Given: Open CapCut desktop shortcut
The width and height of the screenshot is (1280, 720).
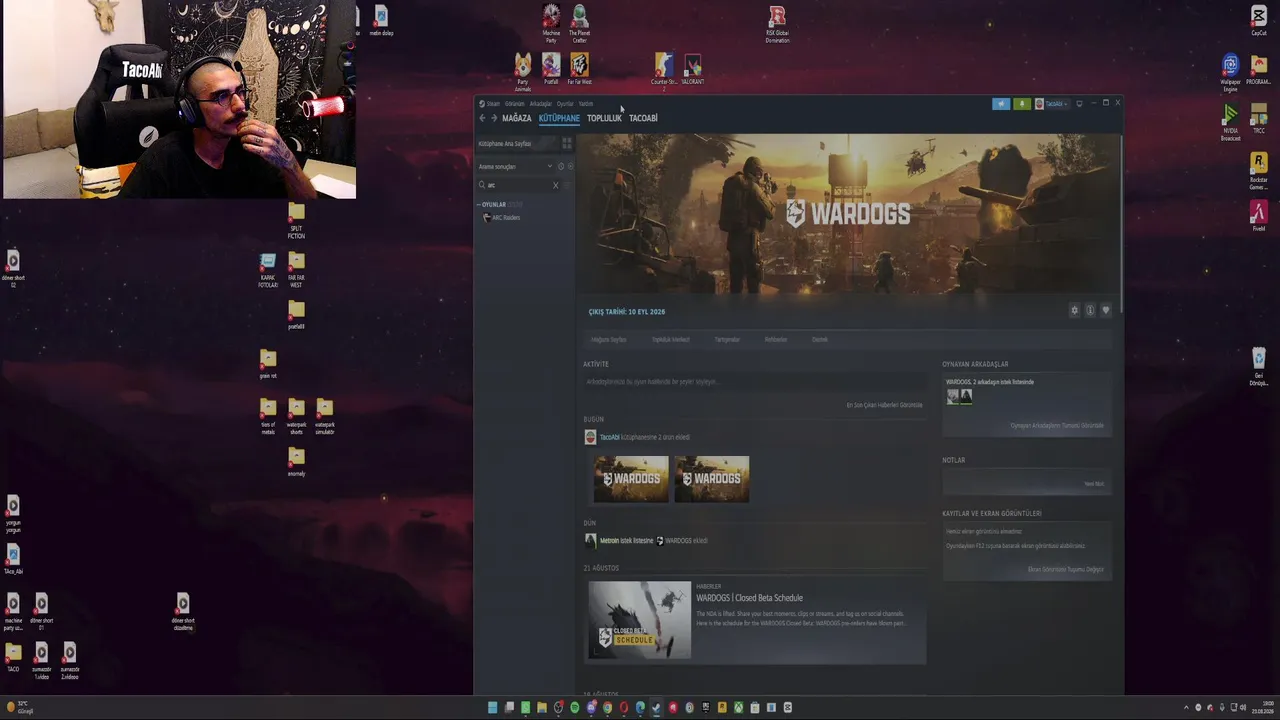Looking at the screenshot, I should (1259, 21).
